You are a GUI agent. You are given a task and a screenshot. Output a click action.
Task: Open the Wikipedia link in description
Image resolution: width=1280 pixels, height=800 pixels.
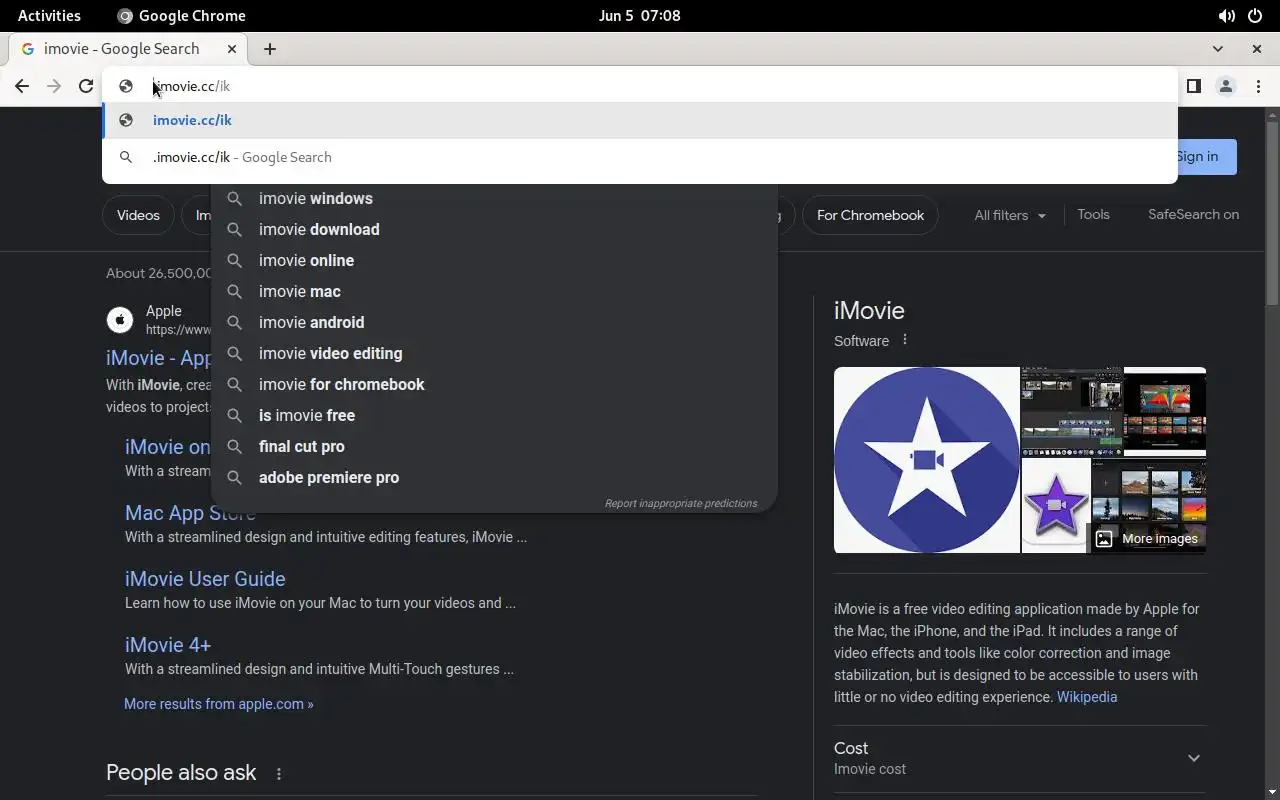pos(1087,697)
